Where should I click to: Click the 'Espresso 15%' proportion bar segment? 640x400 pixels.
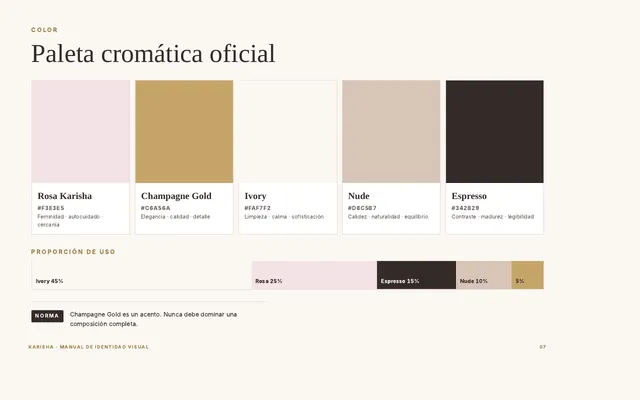click(x=416, y=275)
